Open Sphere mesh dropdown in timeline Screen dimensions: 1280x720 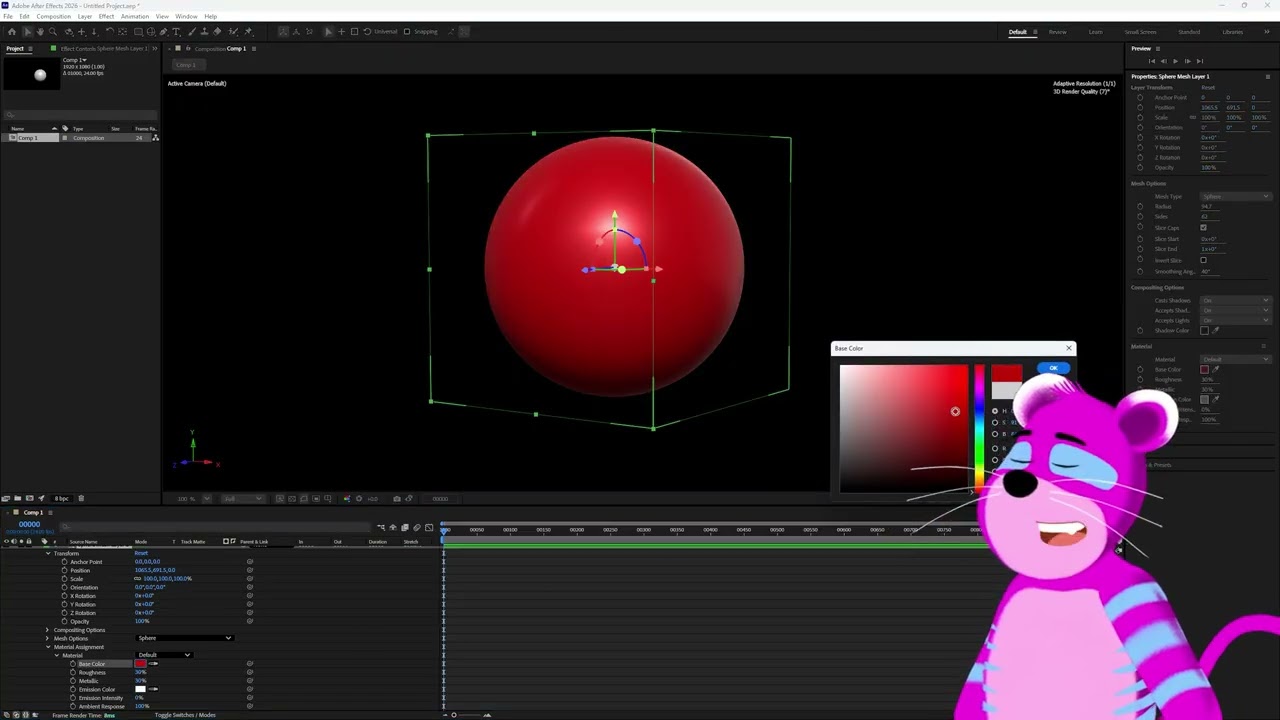pyautogui.click(x=185, y=638)
